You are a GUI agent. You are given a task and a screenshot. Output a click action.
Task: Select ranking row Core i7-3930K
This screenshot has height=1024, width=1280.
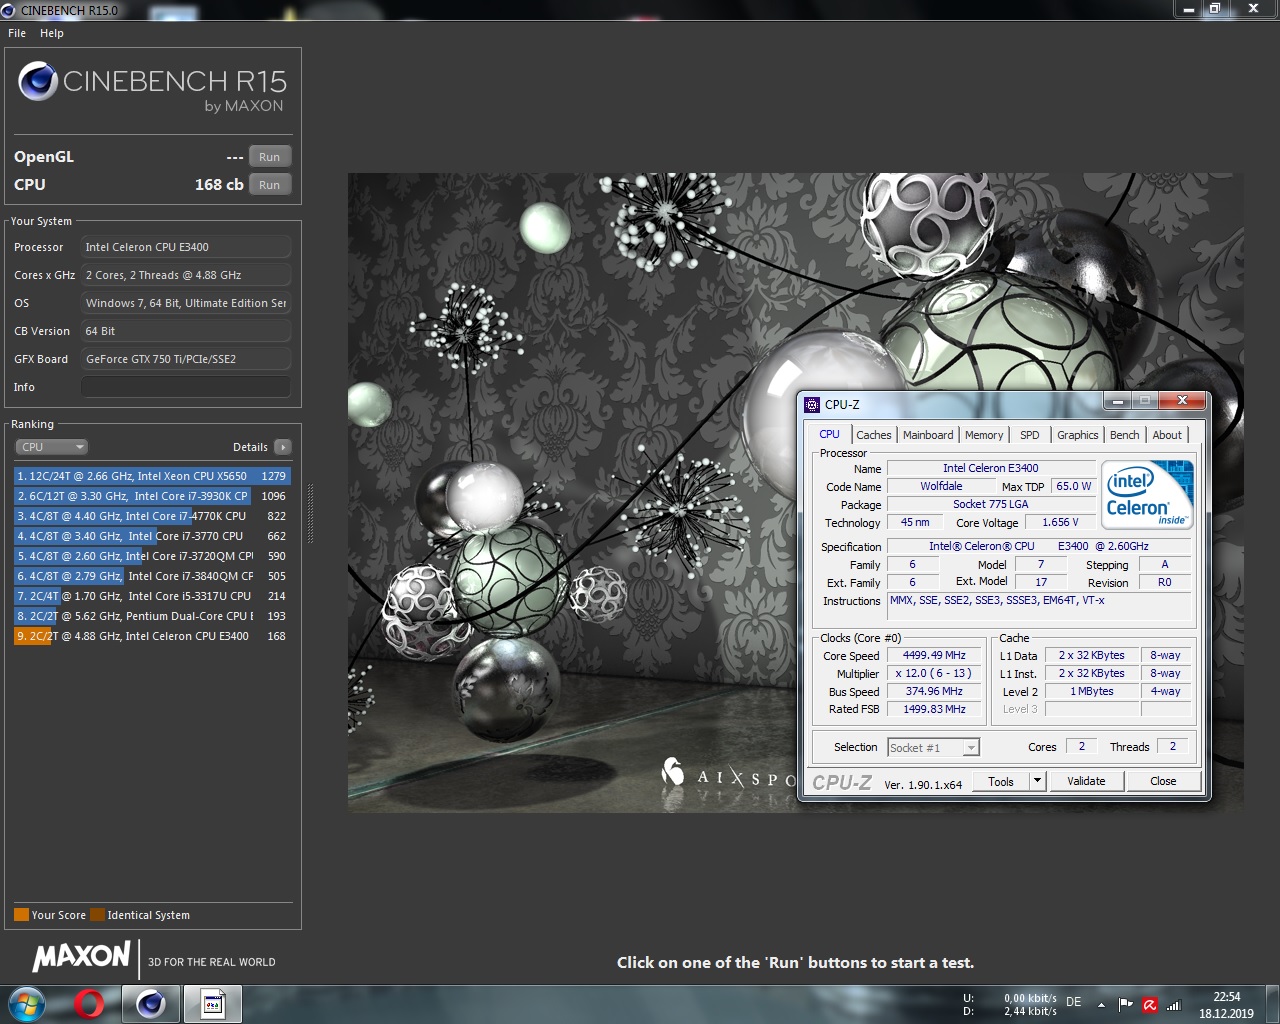tap(152, 496)
